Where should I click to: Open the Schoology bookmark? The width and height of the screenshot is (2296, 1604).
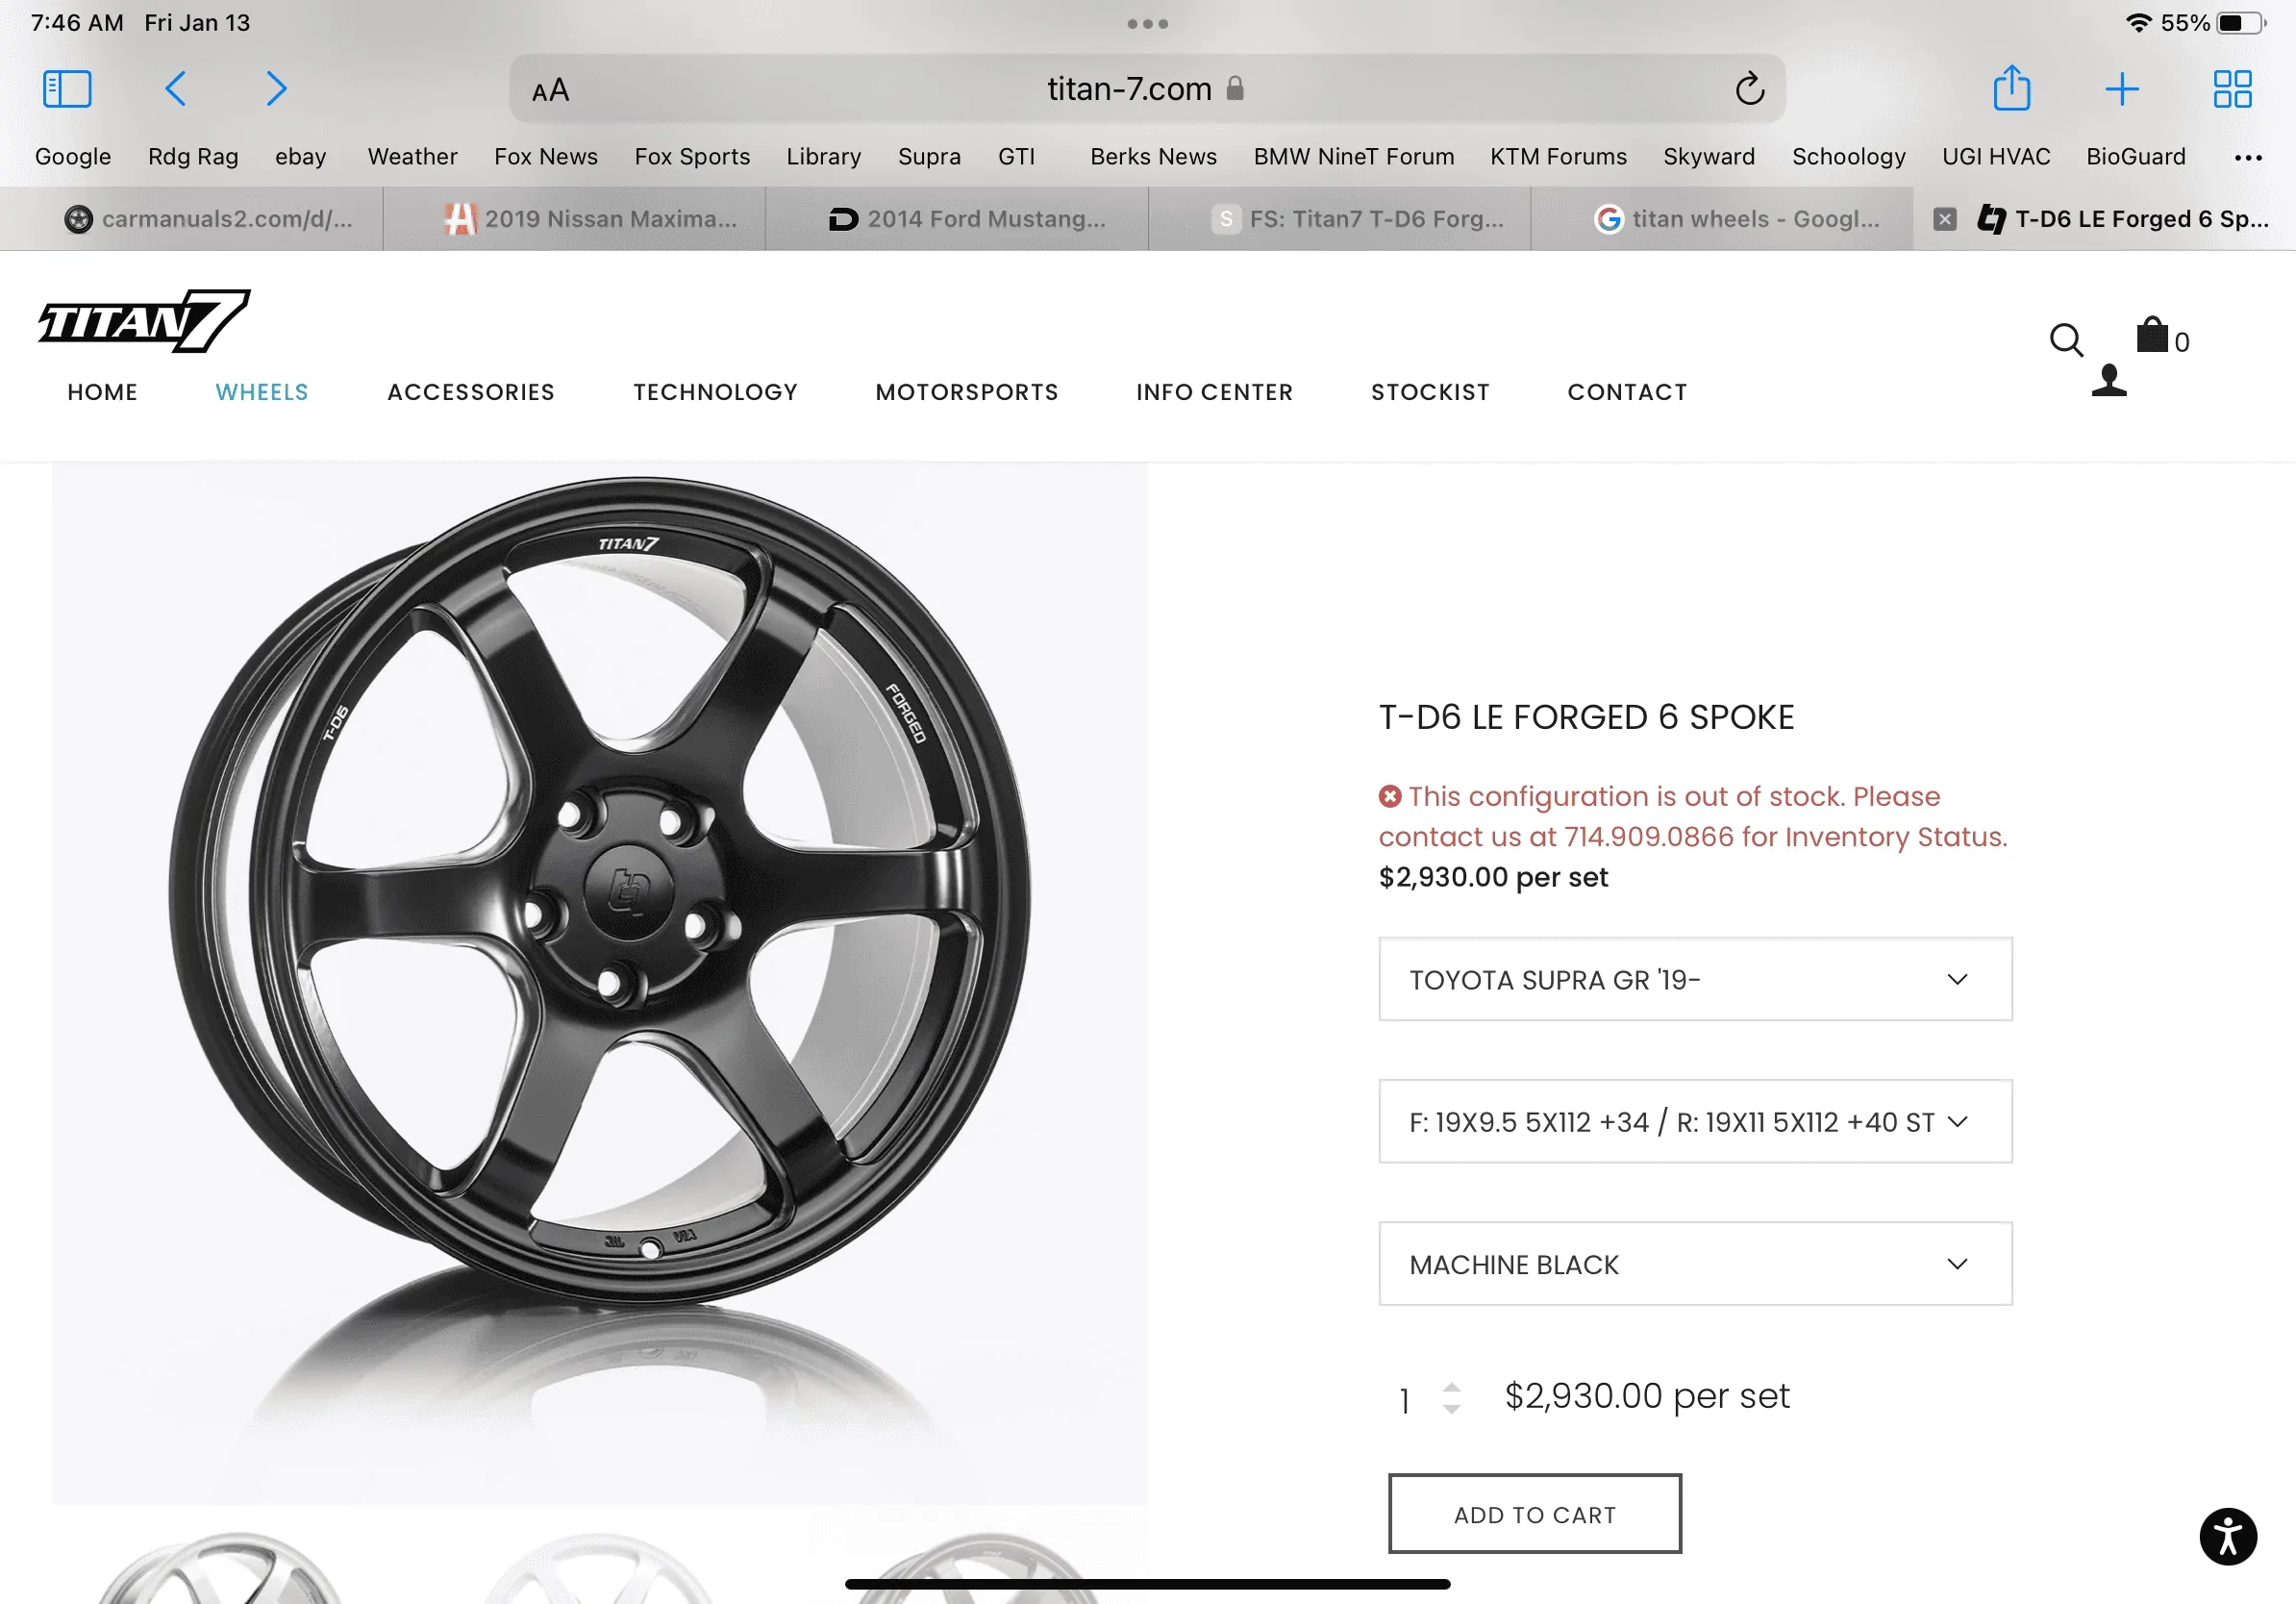(x=1848, y=157)
